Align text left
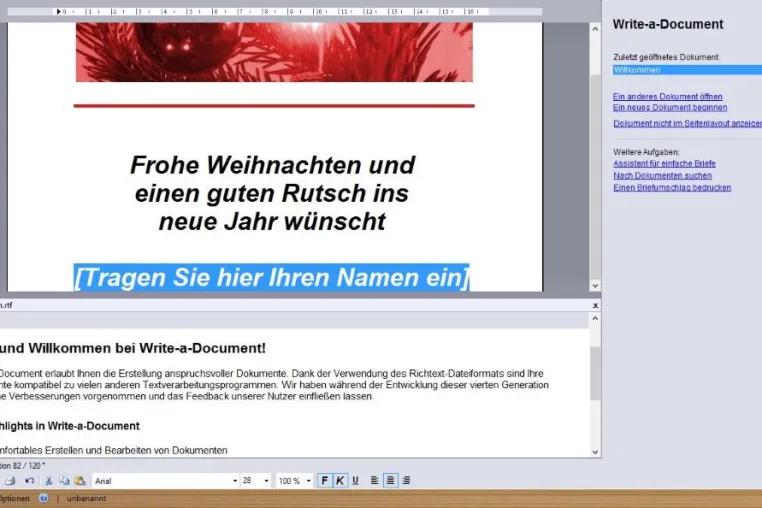The image size is (762, 508). tap(375, 481)
